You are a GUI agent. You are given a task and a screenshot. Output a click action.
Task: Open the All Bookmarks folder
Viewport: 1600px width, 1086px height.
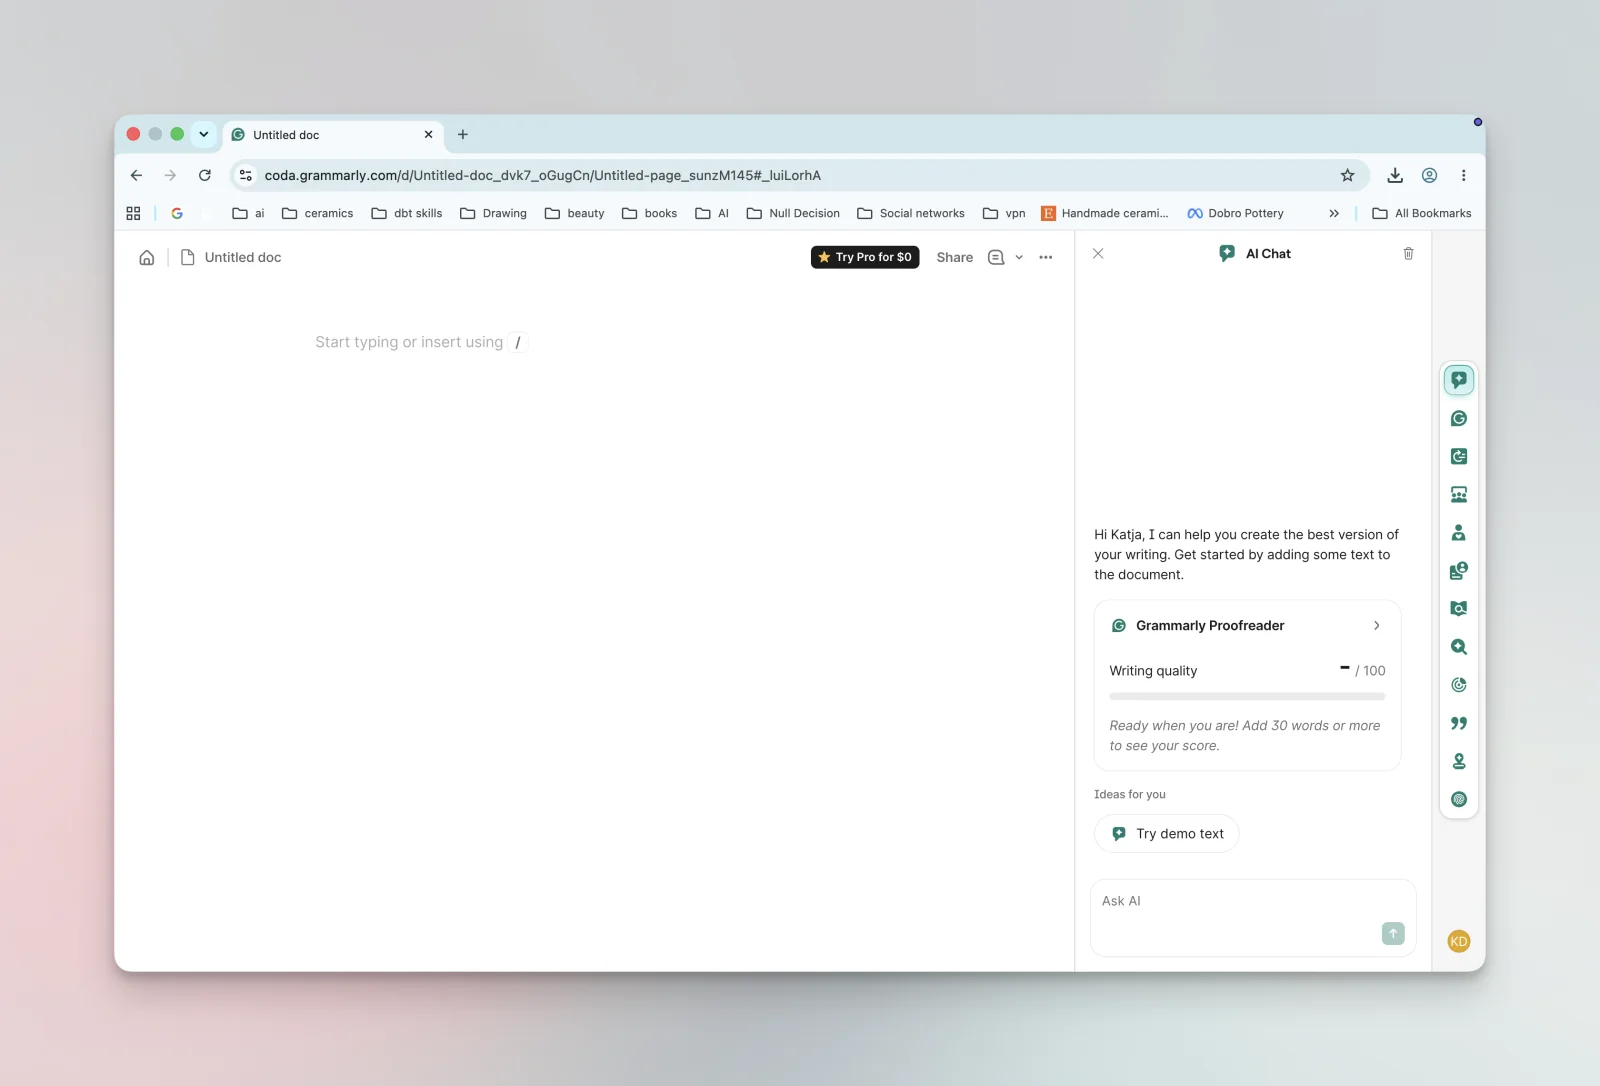tap(1422, 214)
